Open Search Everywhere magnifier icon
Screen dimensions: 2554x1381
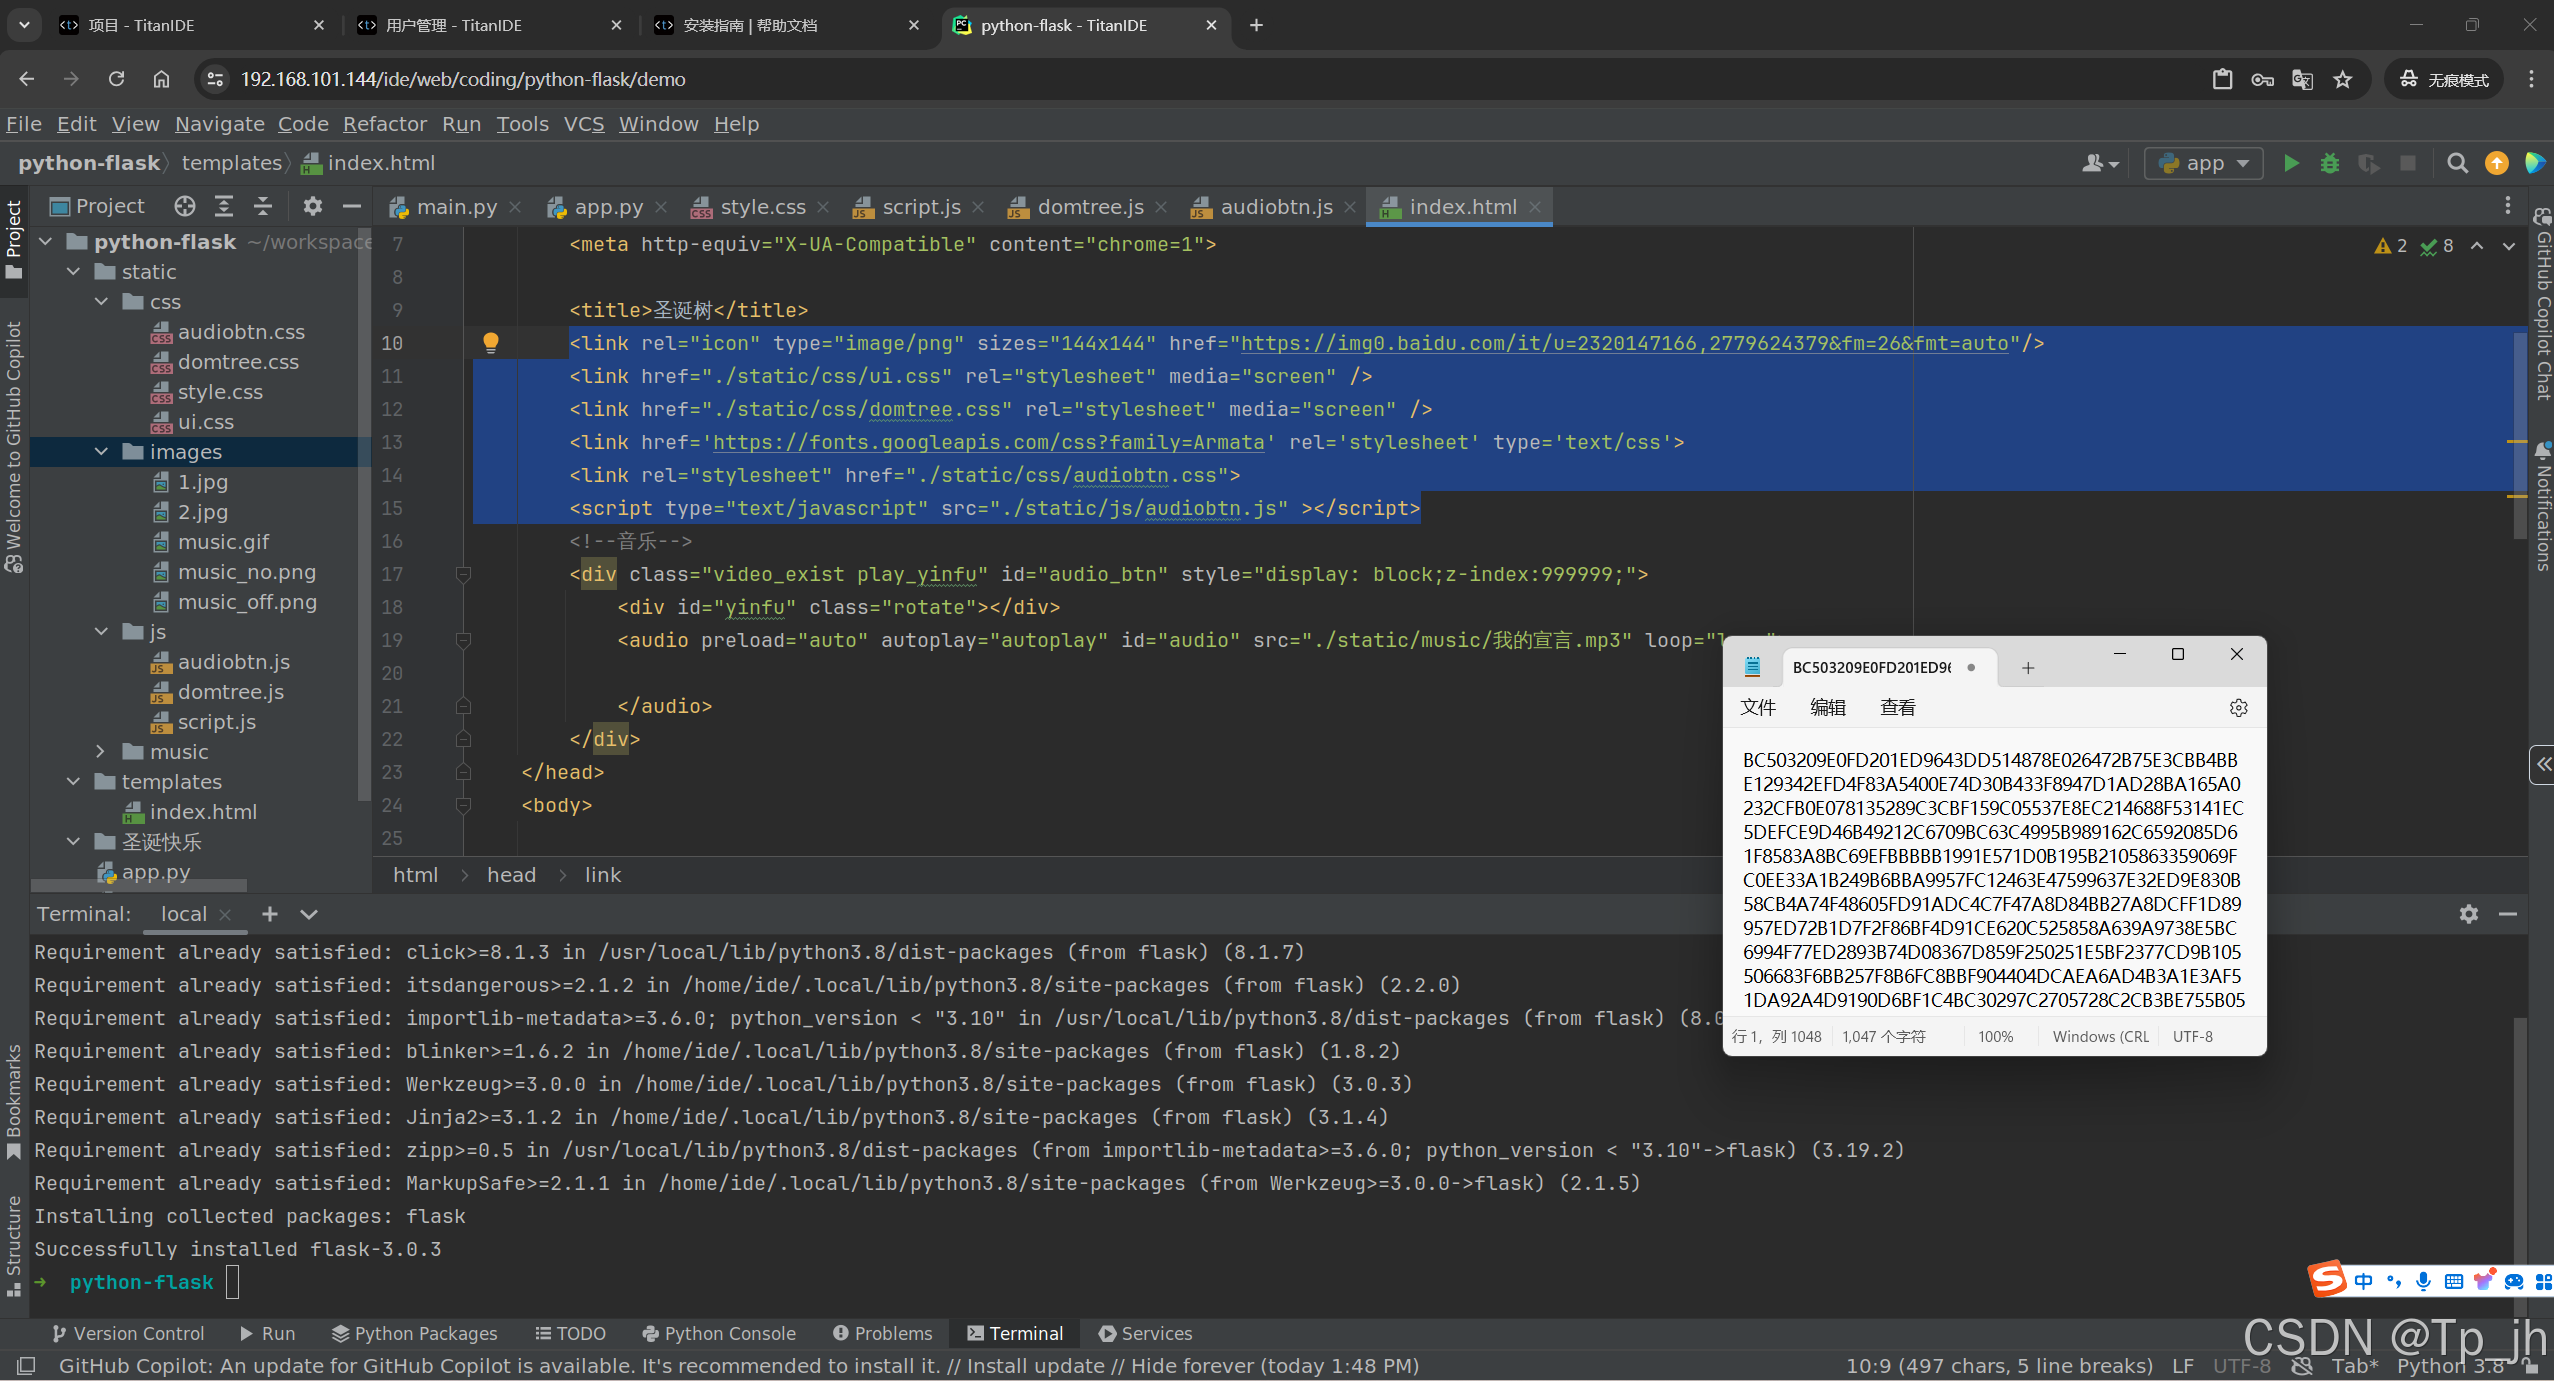pyautogui.click(x=2457, y=163)
